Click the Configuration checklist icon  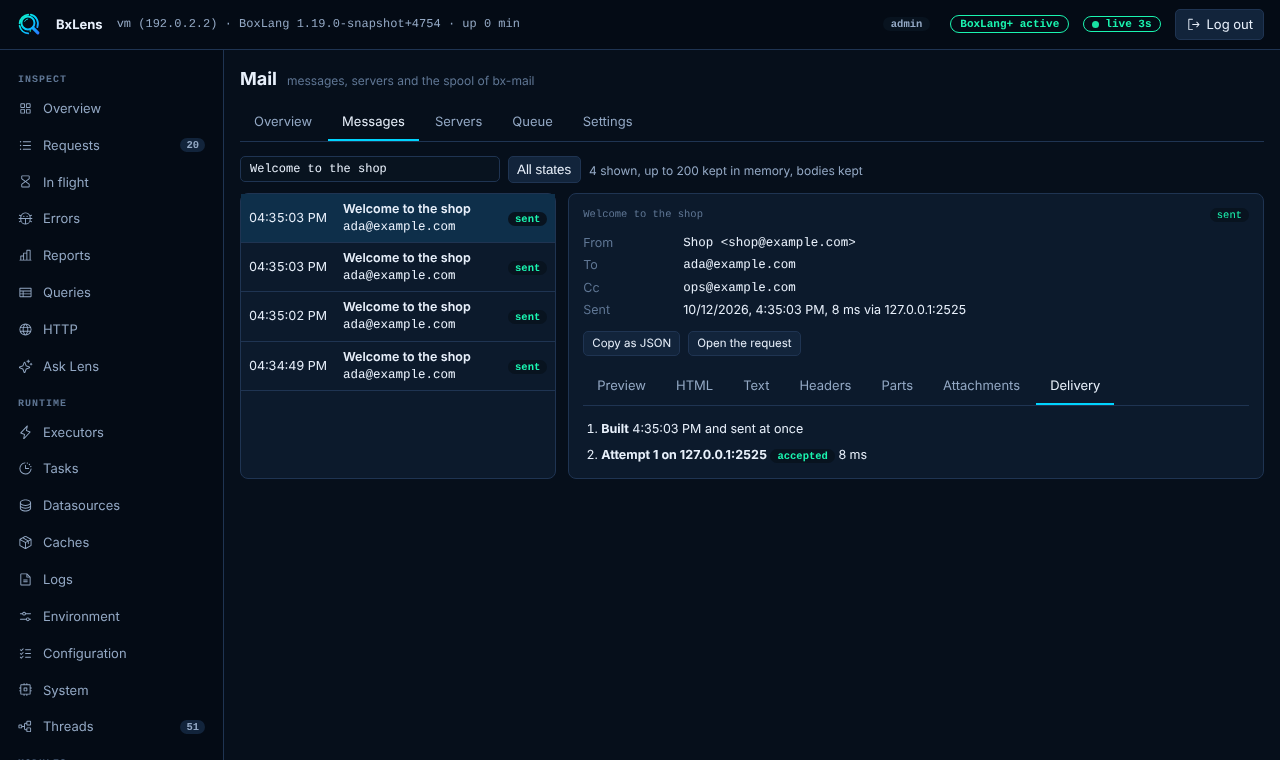25,653
